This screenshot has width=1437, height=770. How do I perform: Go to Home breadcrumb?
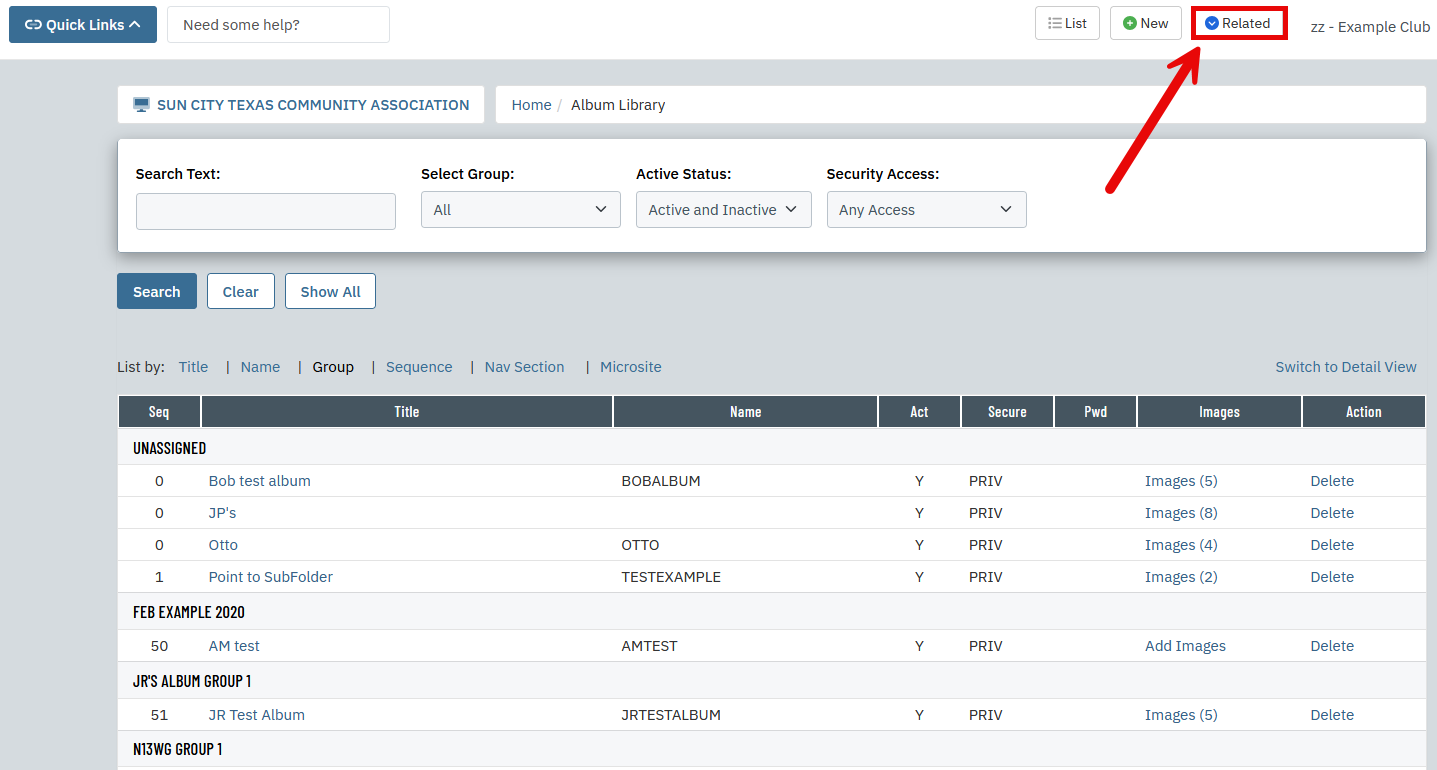pos(531,104)
